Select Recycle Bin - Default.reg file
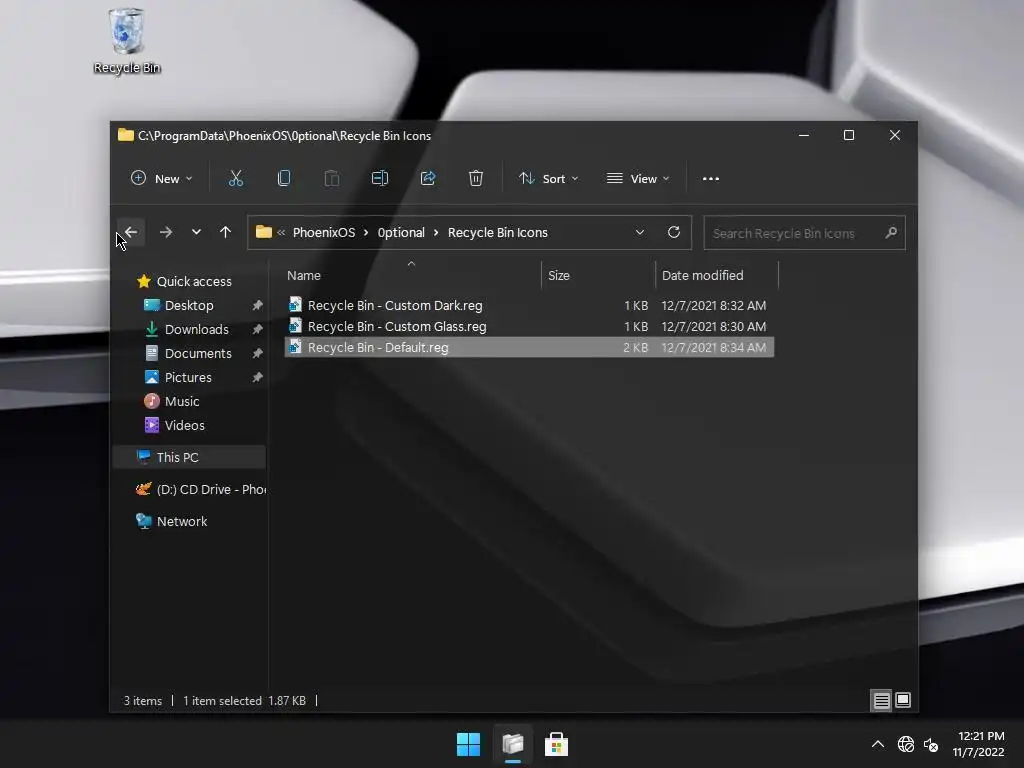The height and width of the screenshot is (768, 1024). coord(529,347)
